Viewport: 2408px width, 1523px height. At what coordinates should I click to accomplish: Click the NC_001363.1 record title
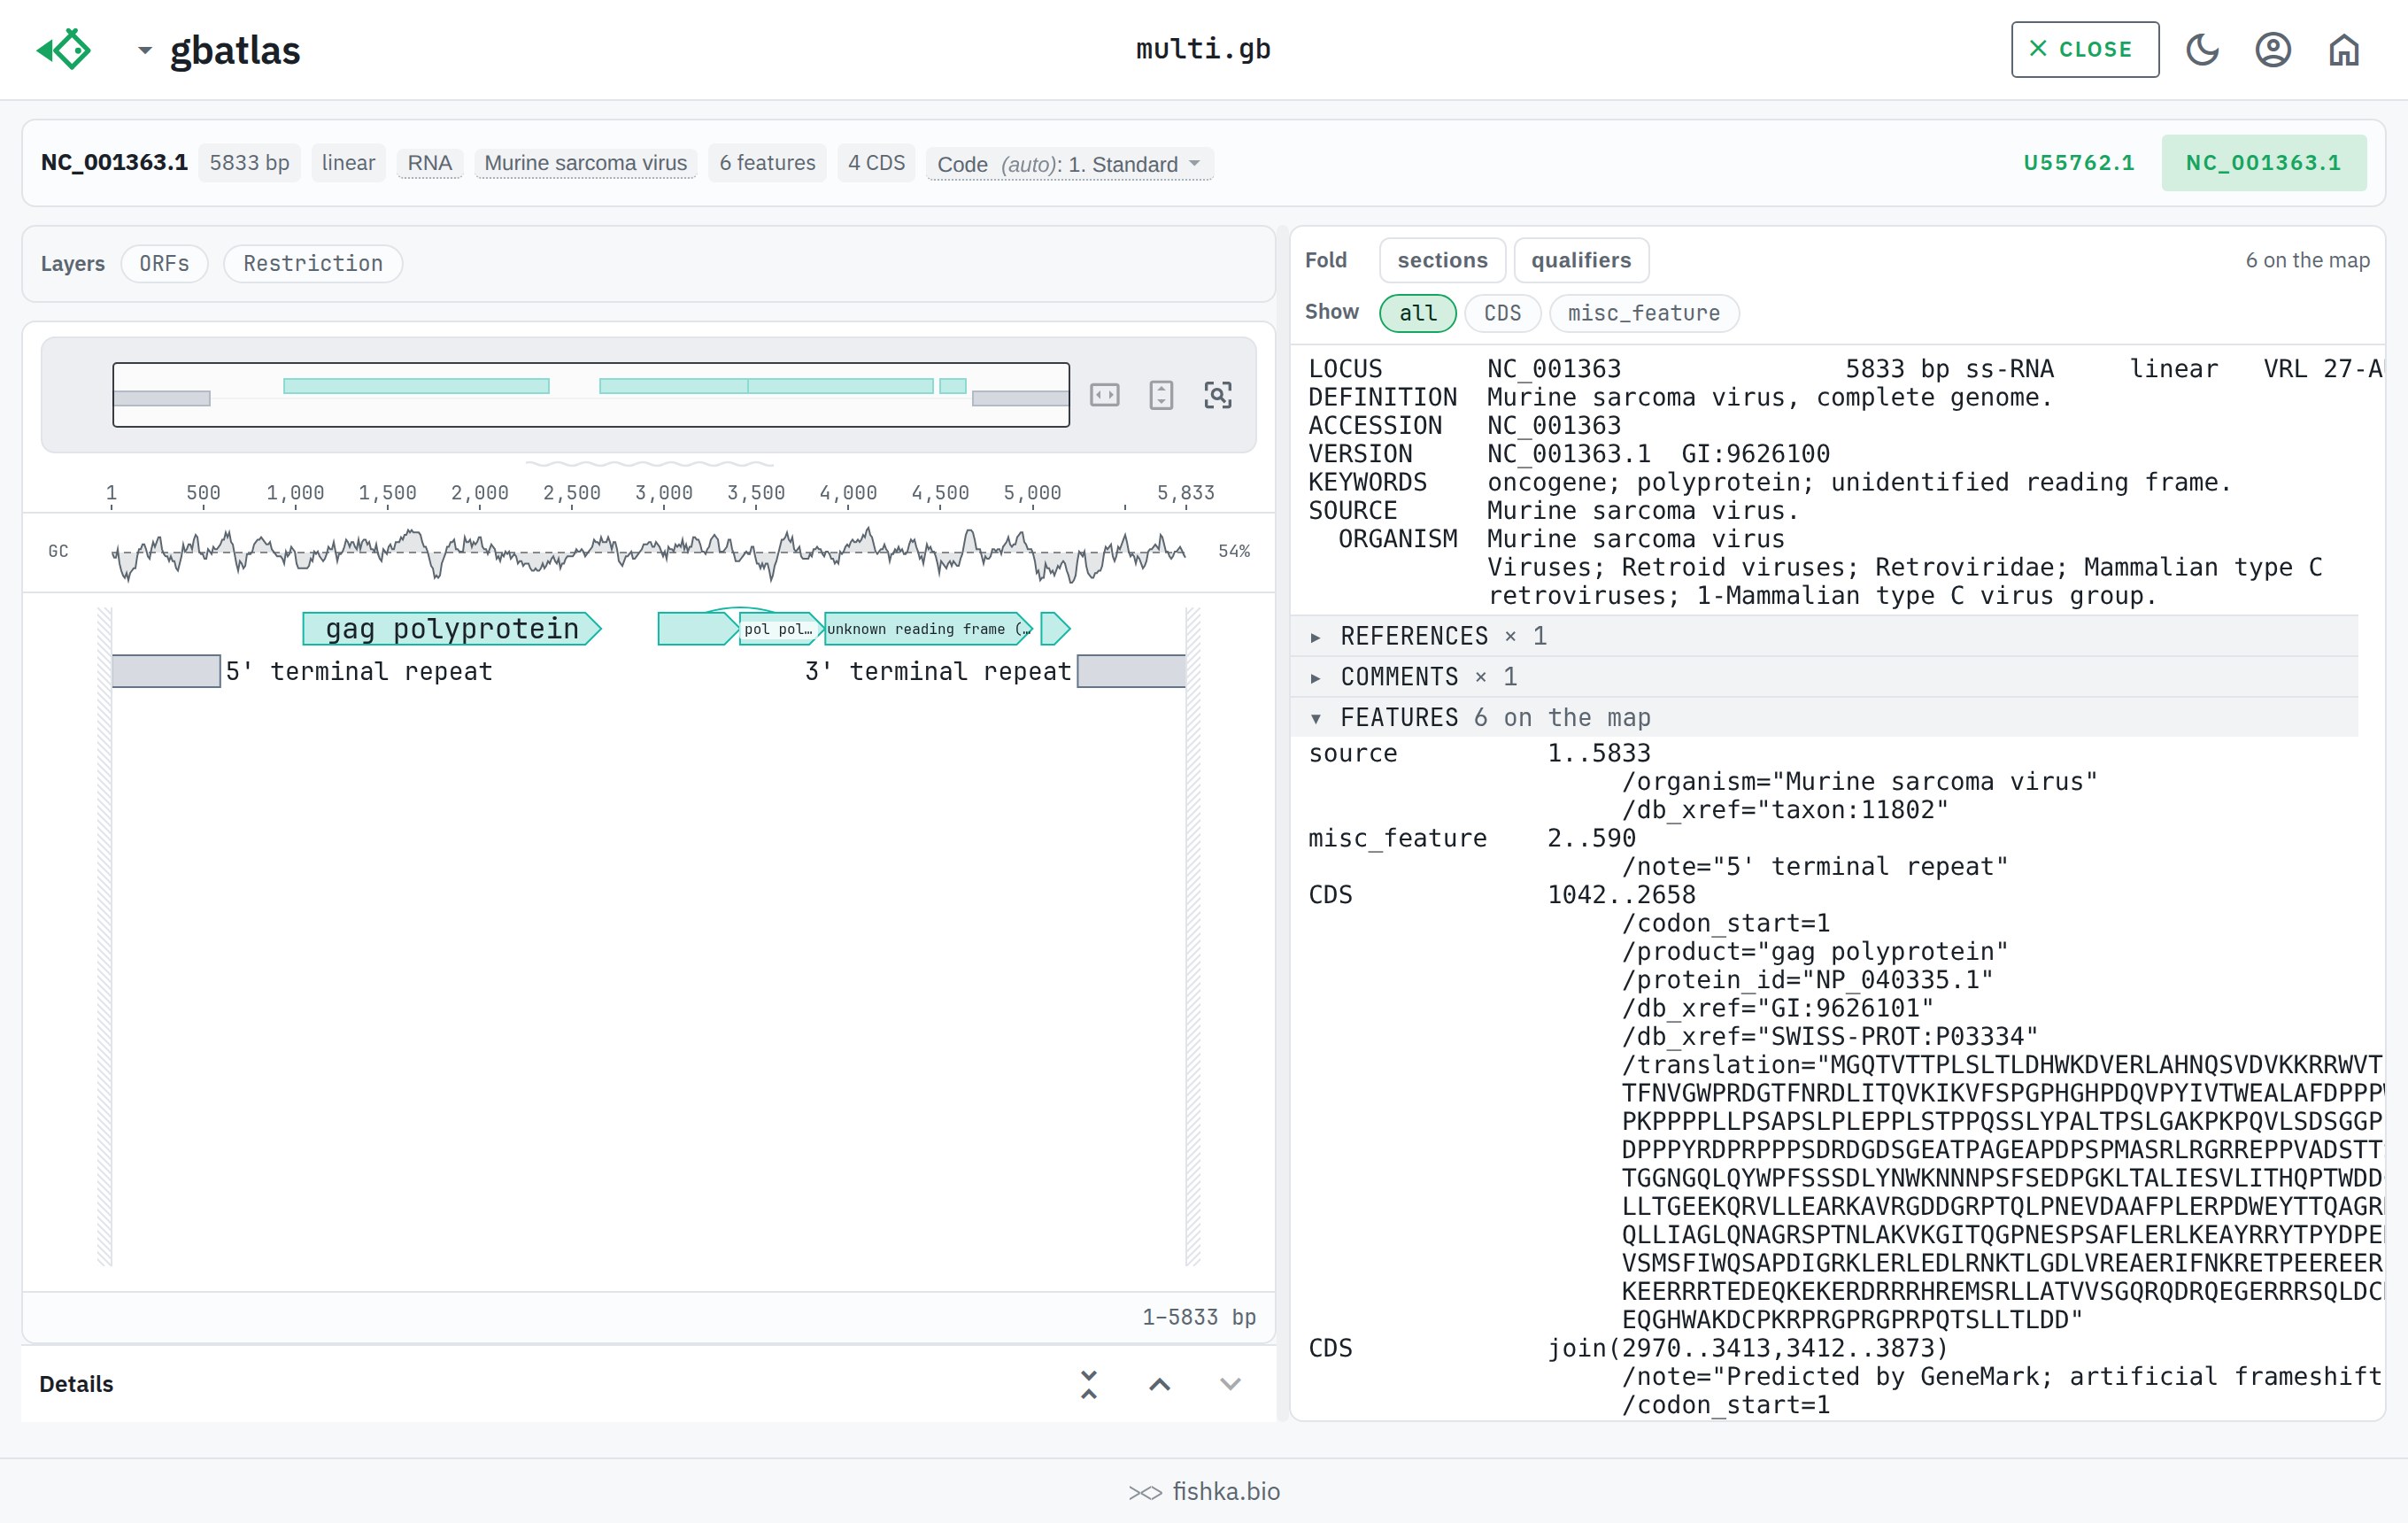(114, 163)
